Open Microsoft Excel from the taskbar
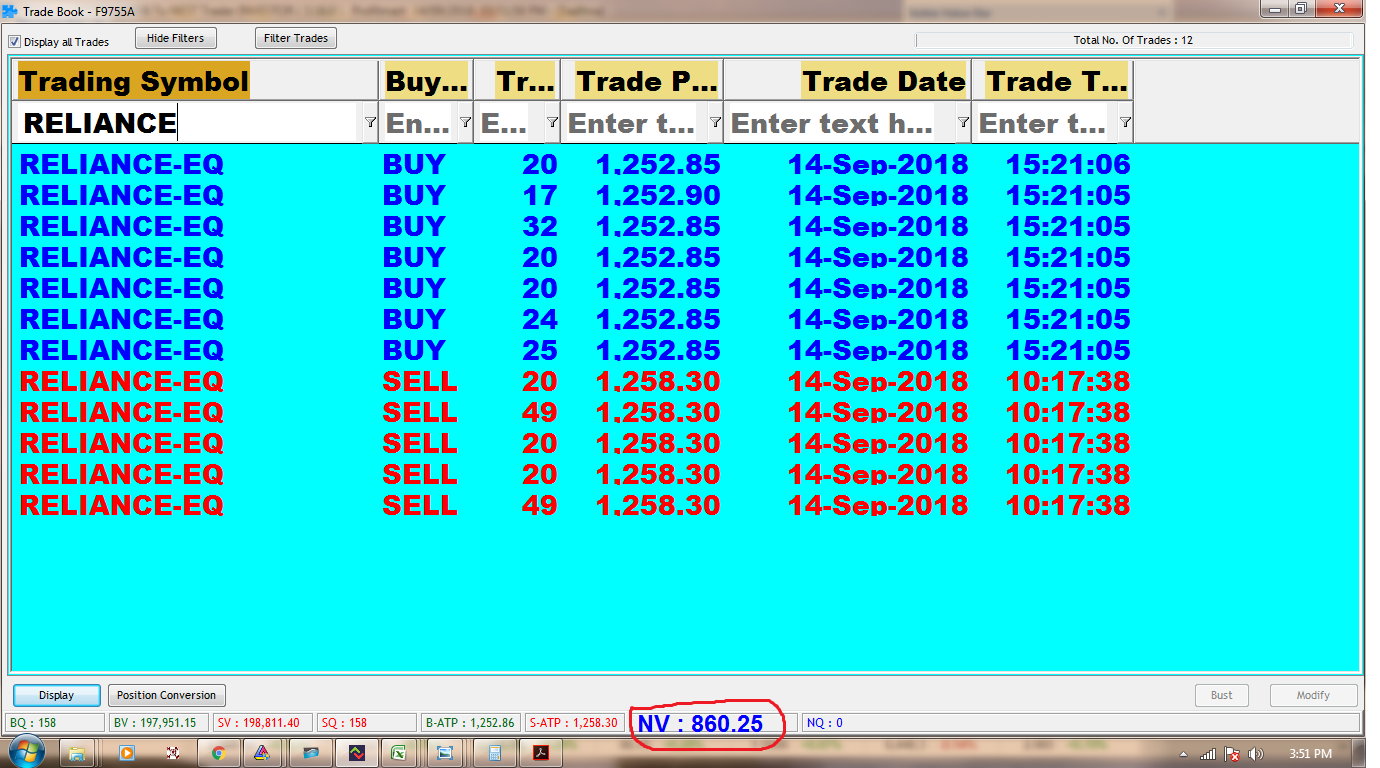Screen dimensions: 1380x768 (397, 753)
